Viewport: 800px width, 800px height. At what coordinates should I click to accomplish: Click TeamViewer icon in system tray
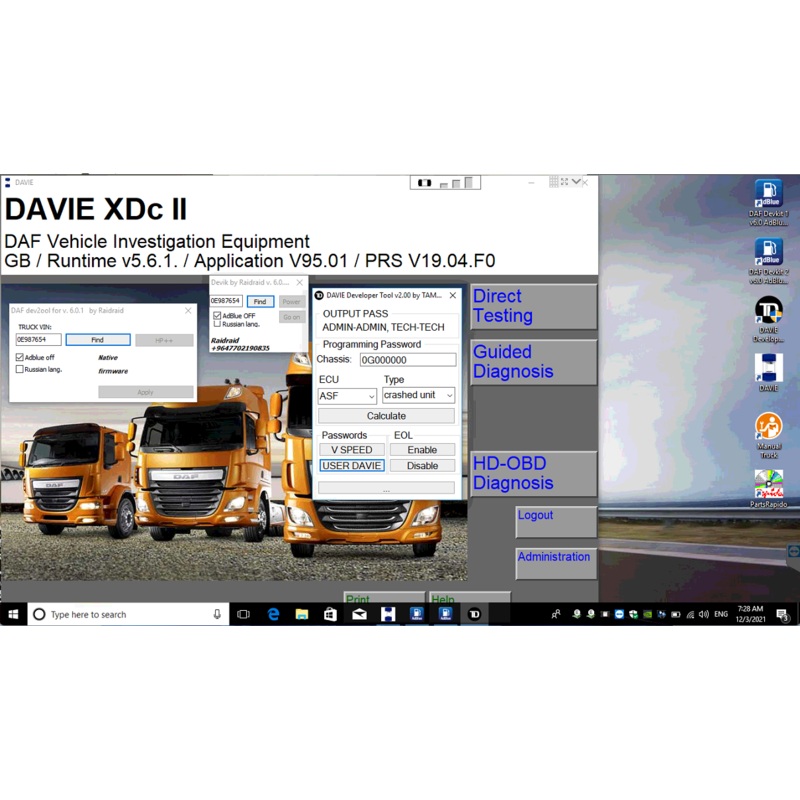[619, 614]
